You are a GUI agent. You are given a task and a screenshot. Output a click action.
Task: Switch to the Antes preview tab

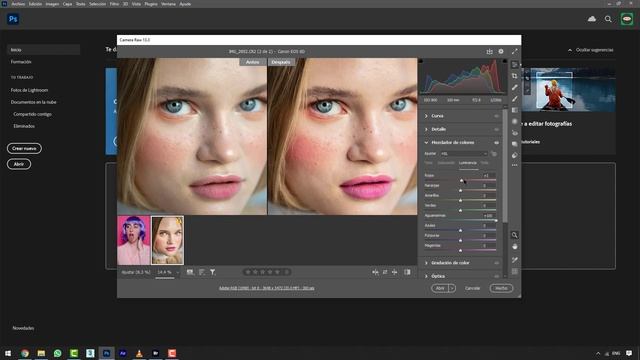point(252,62)
